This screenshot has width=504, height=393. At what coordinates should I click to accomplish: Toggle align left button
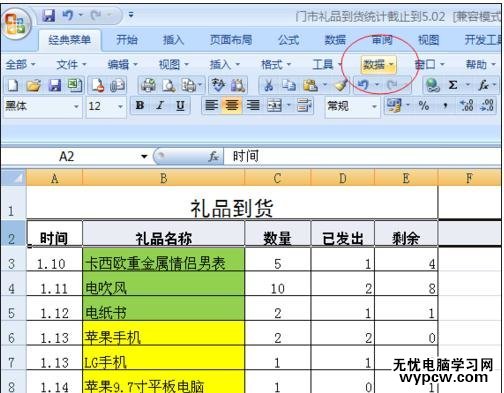pyautogui.click(x=211, y=106)
